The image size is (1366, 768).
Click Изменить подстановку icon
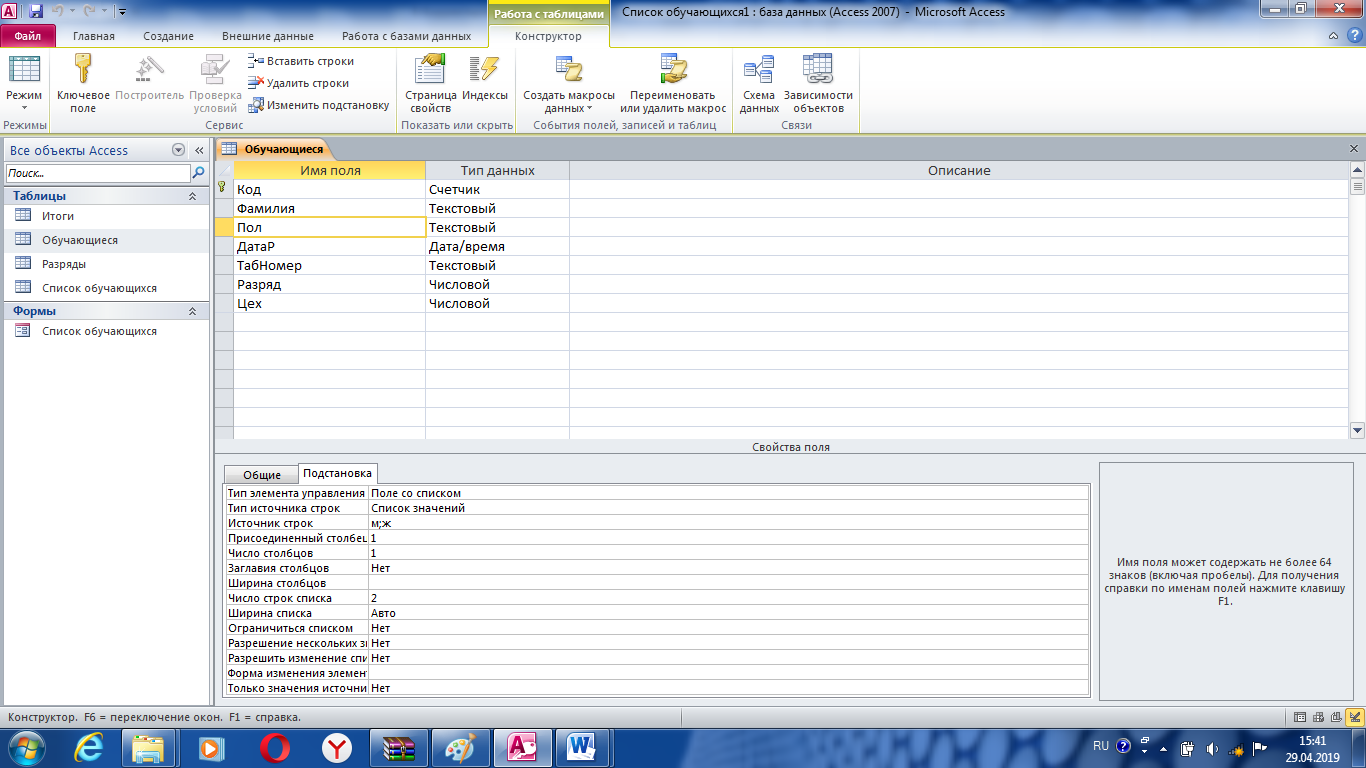(x=257, y=105)
